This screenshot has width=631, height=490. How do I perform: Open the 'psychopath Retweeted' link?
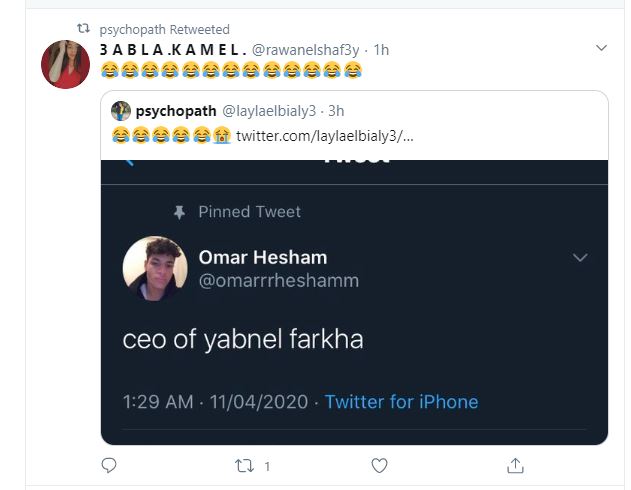pyautogui.click(x=165, y=29)
